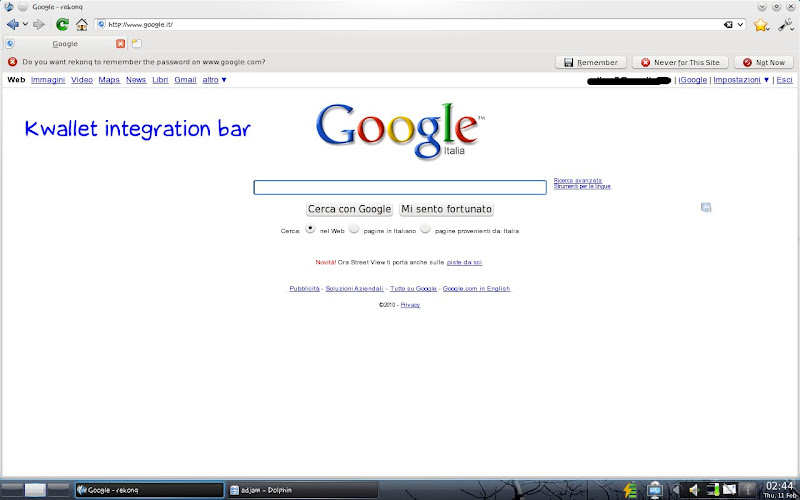Open the battery power tray icon
This screenshot has height=500, width=800.
631,490
